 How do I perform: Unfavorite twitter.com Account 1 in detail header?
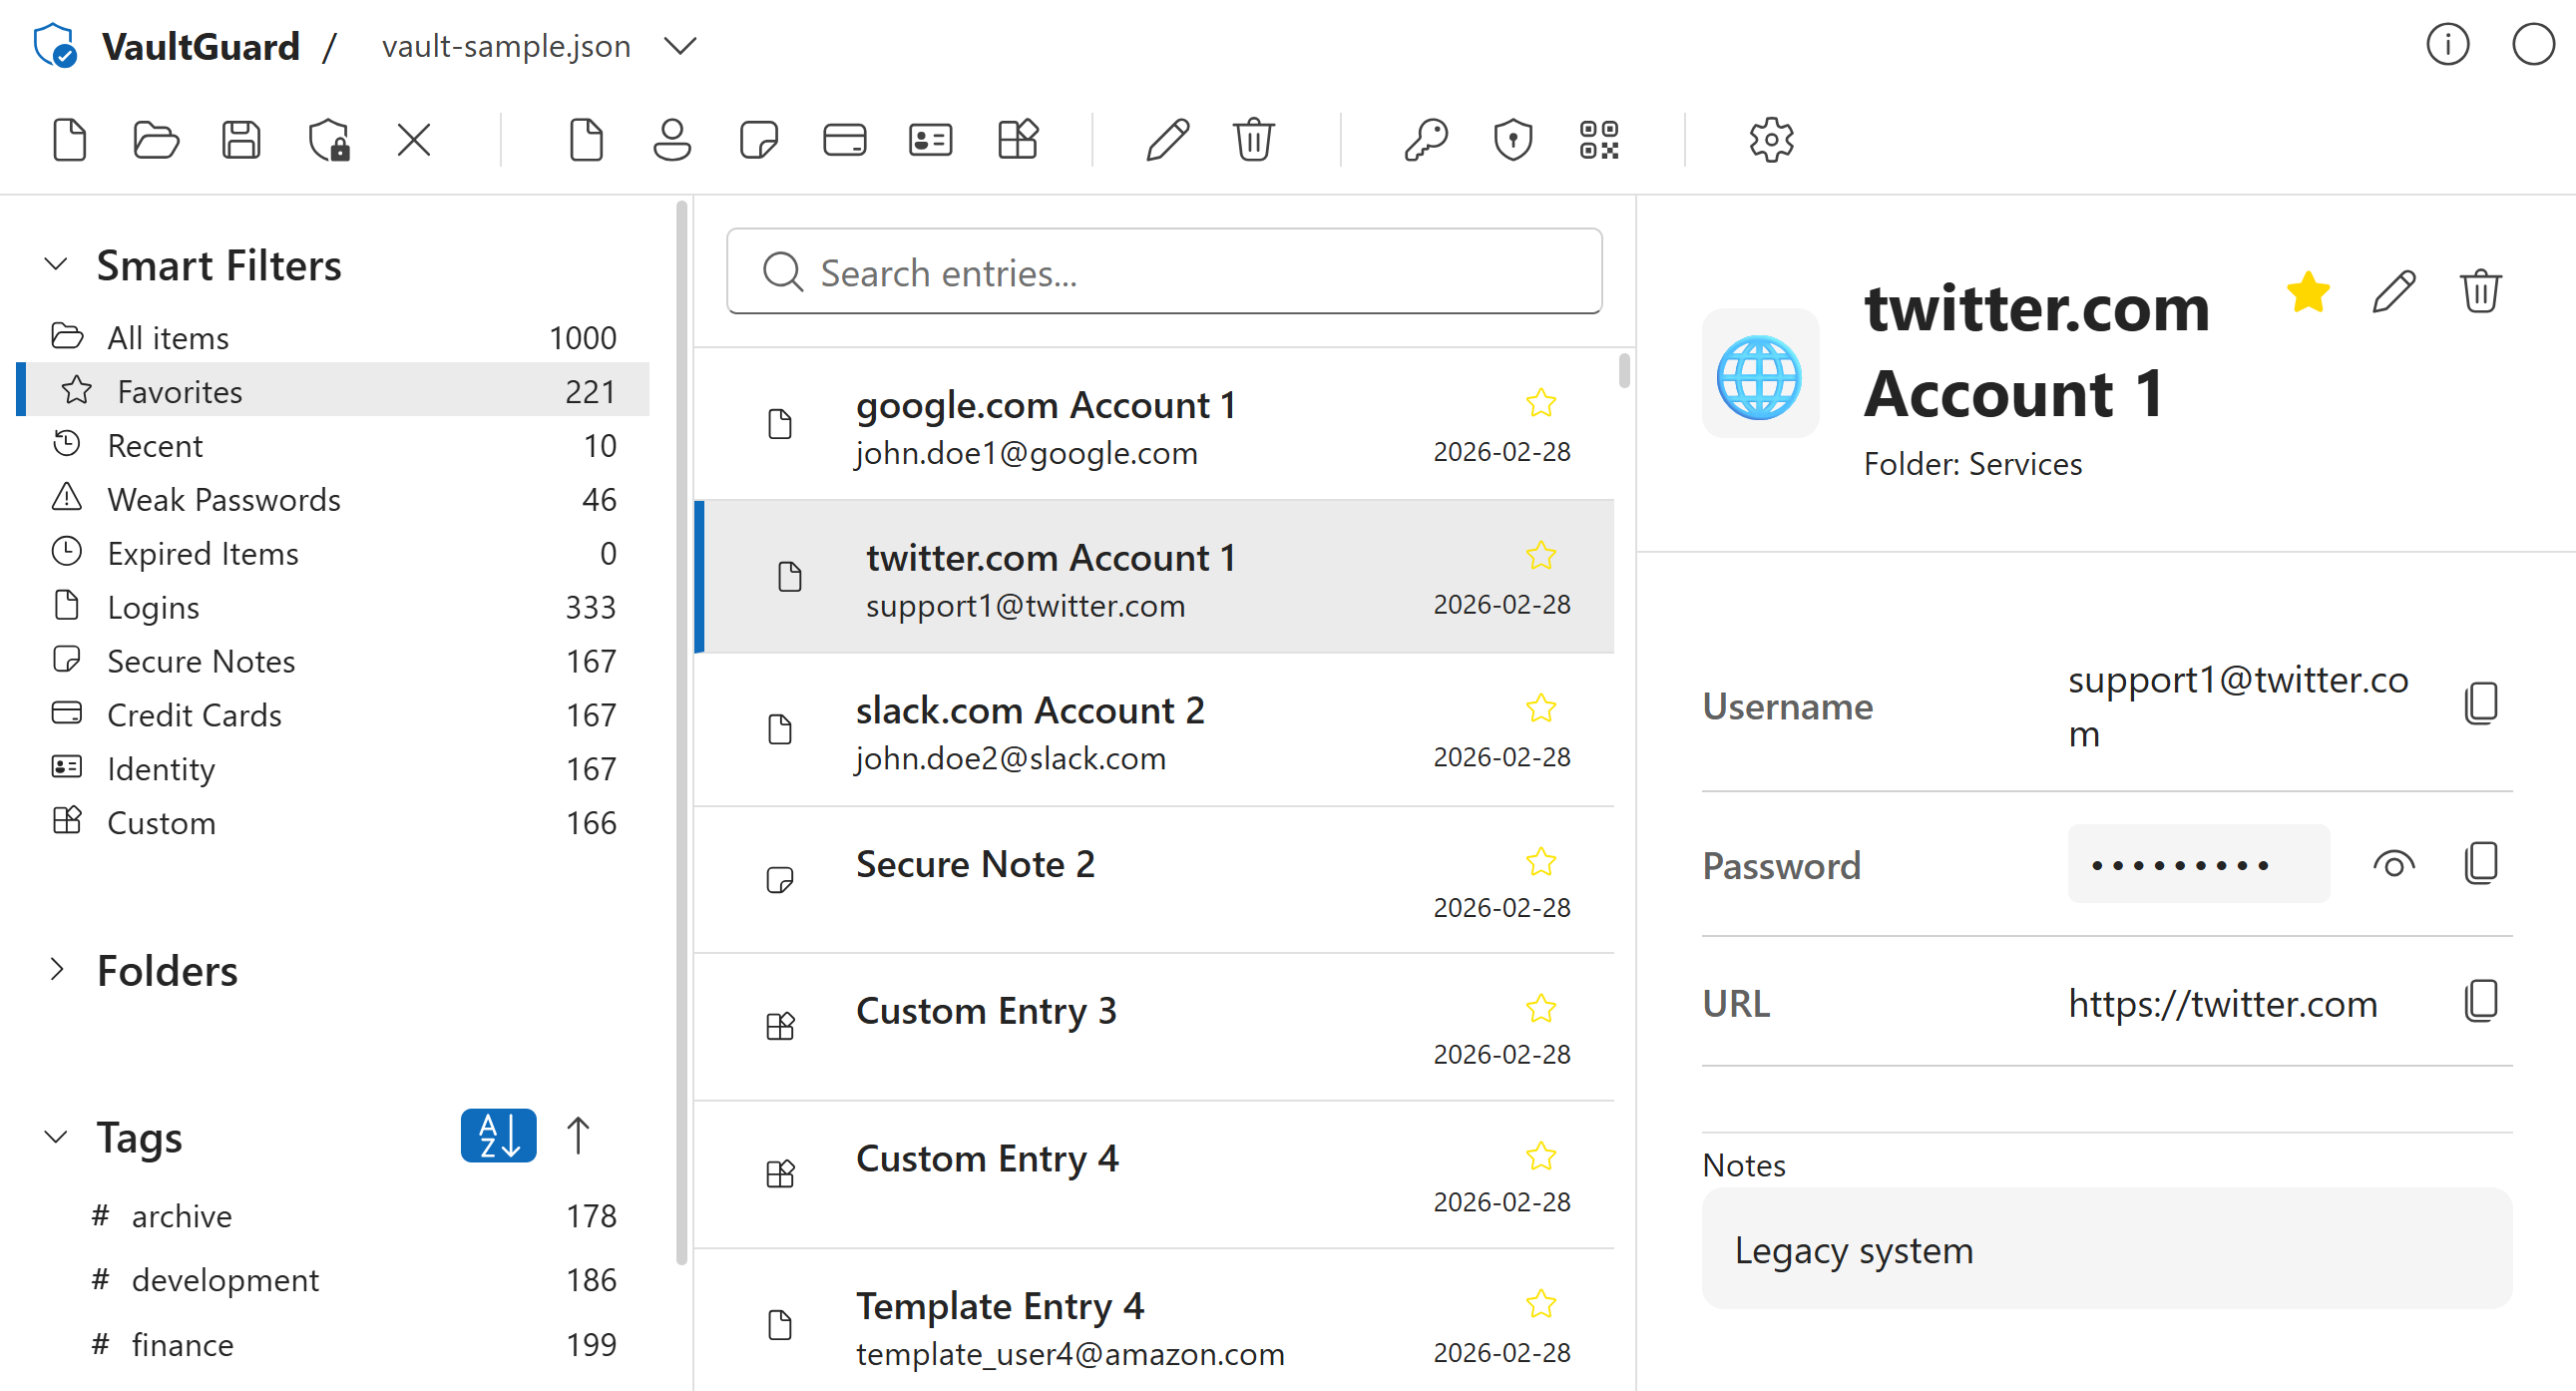pos(2307,293)
